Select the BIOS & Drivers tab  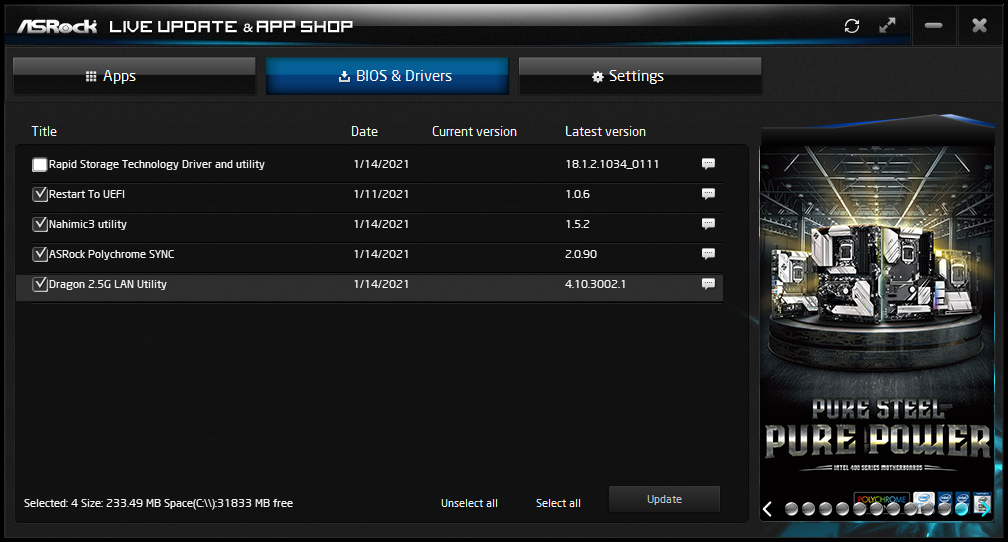(387, 76)
